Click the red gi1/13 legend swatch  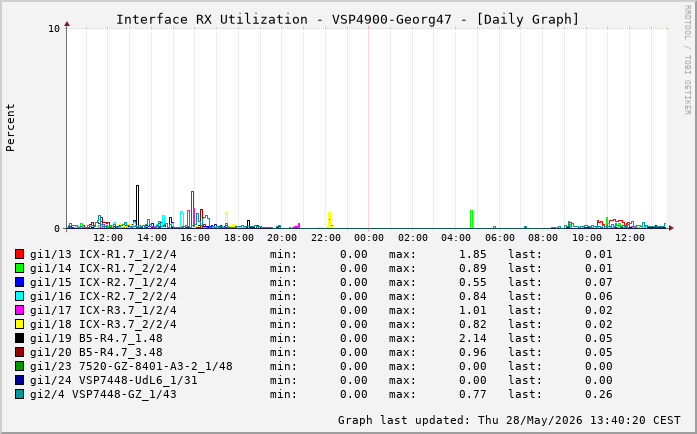pyautogui.click(x=20, y=254)
